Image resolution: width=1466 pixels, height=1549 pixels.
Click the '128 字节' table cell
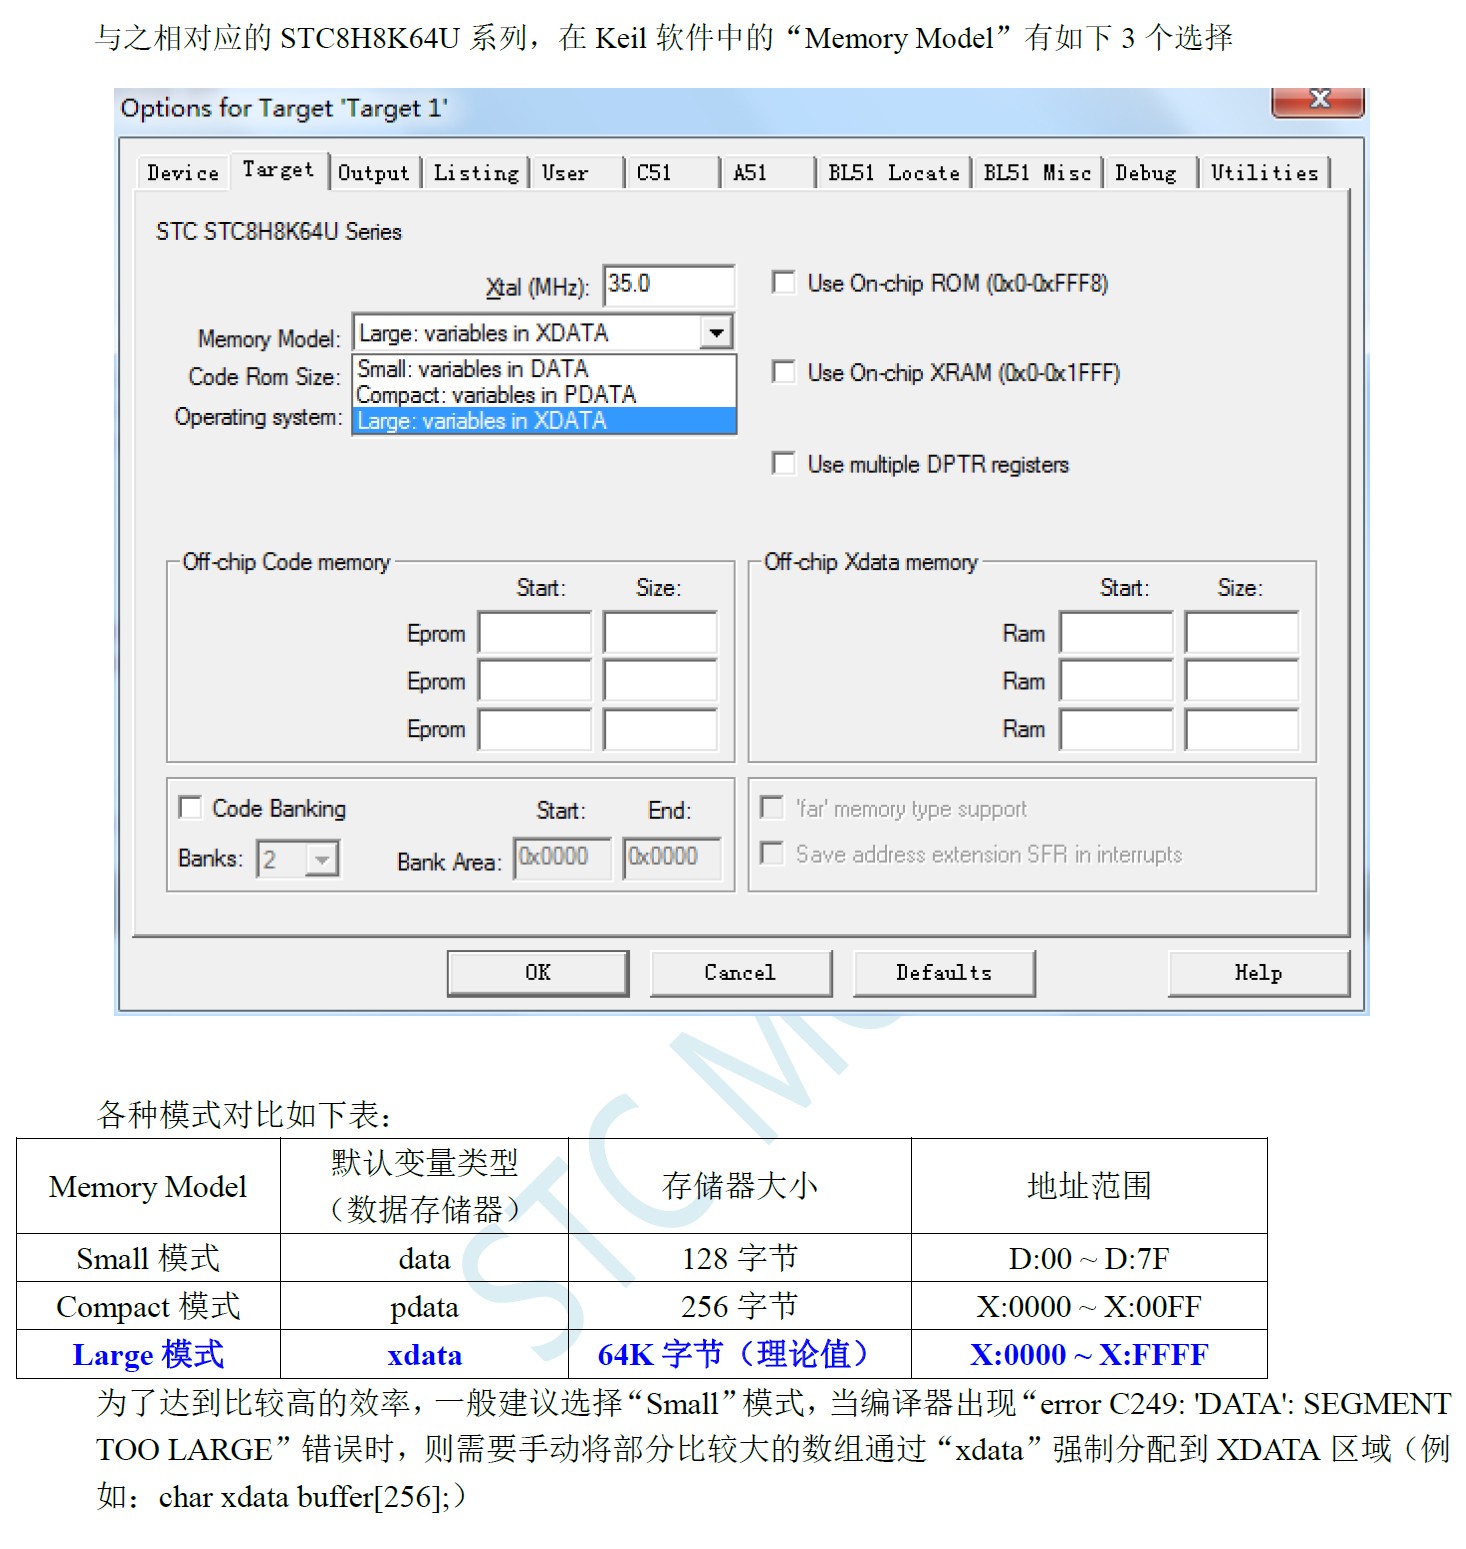(x=740, y=1258)
